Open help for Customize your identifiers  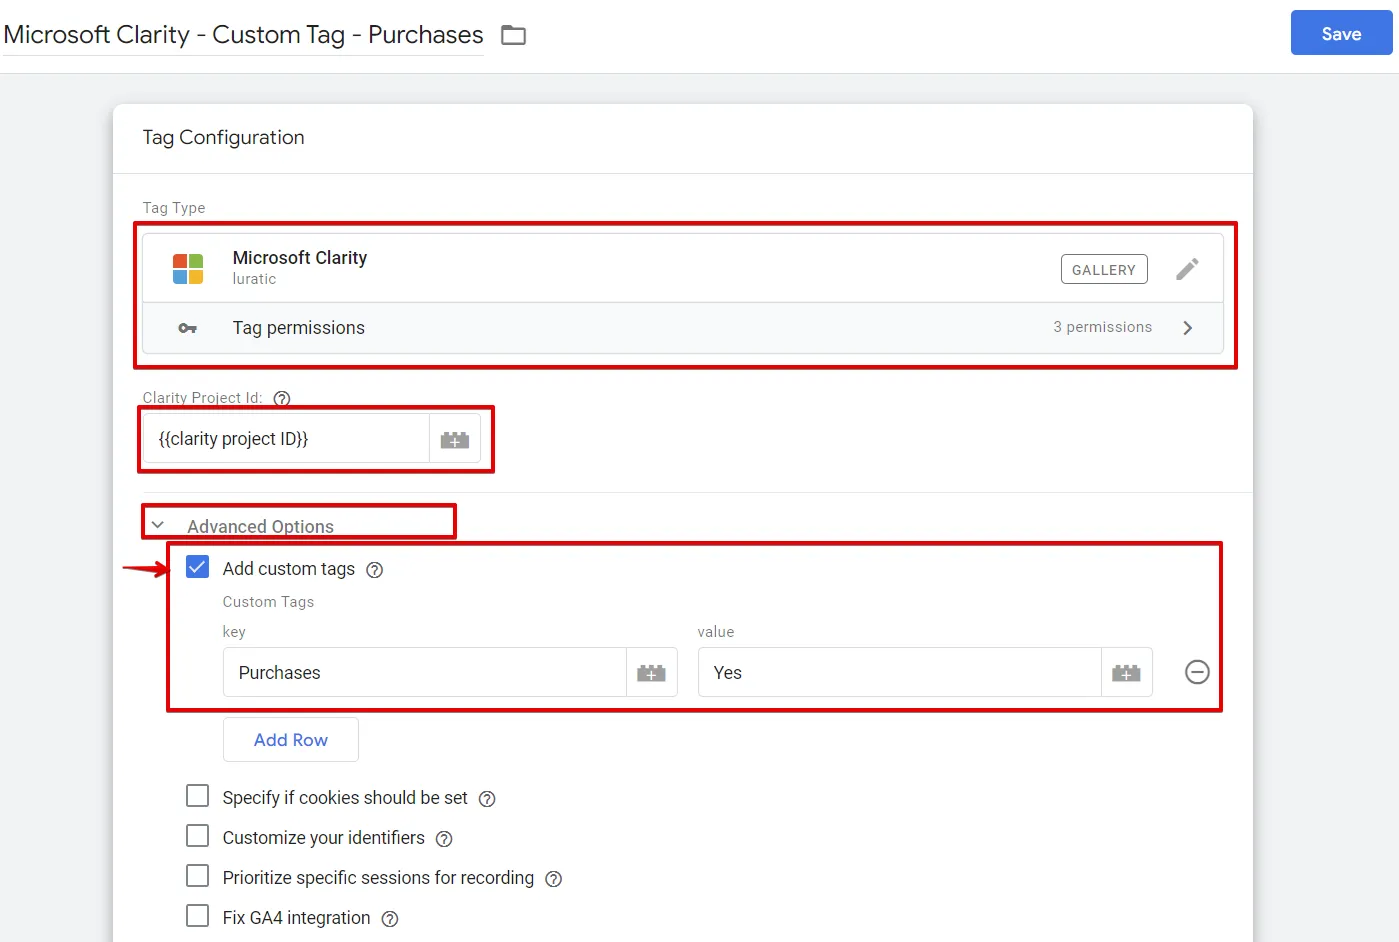point(444,839)
